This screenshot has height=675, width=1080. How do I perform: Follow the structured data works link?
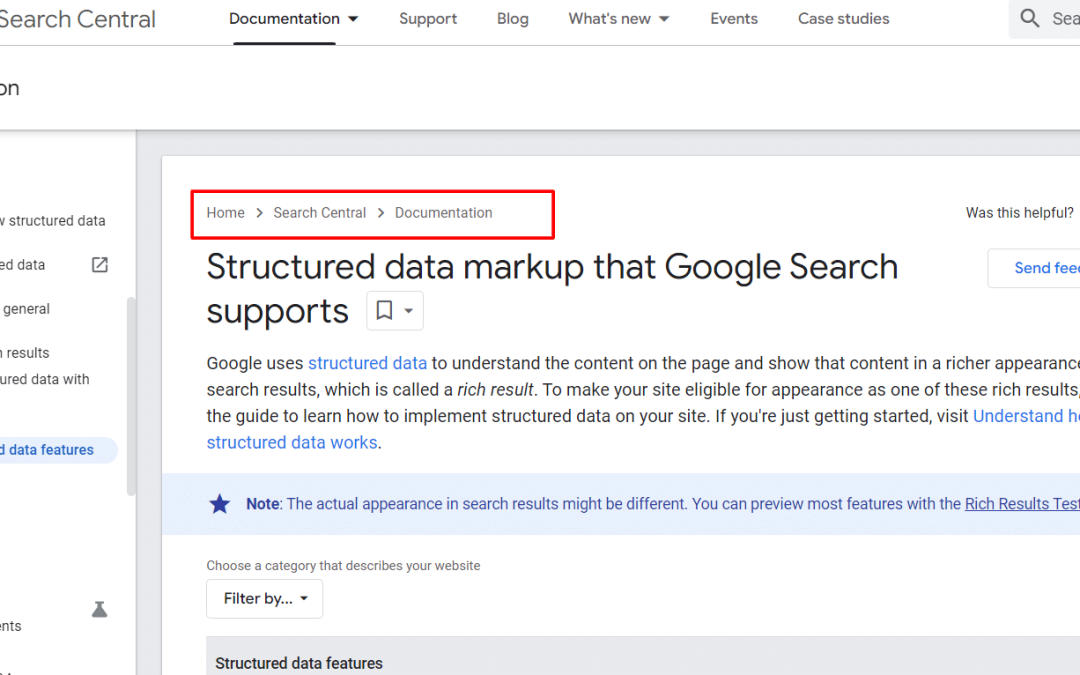point(292,442)
